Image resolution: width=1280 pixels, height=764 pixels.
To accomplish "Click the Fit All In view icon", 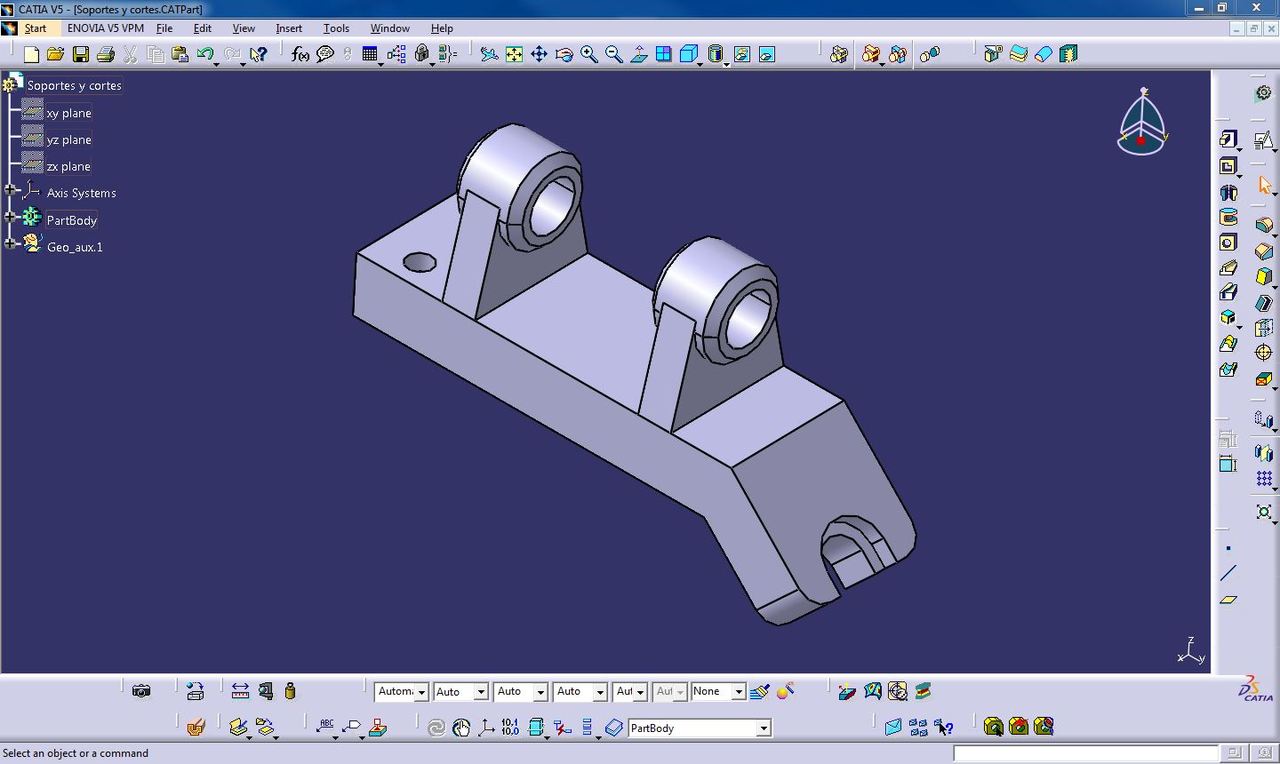I will pyautogui.click(x=514, y=54).
